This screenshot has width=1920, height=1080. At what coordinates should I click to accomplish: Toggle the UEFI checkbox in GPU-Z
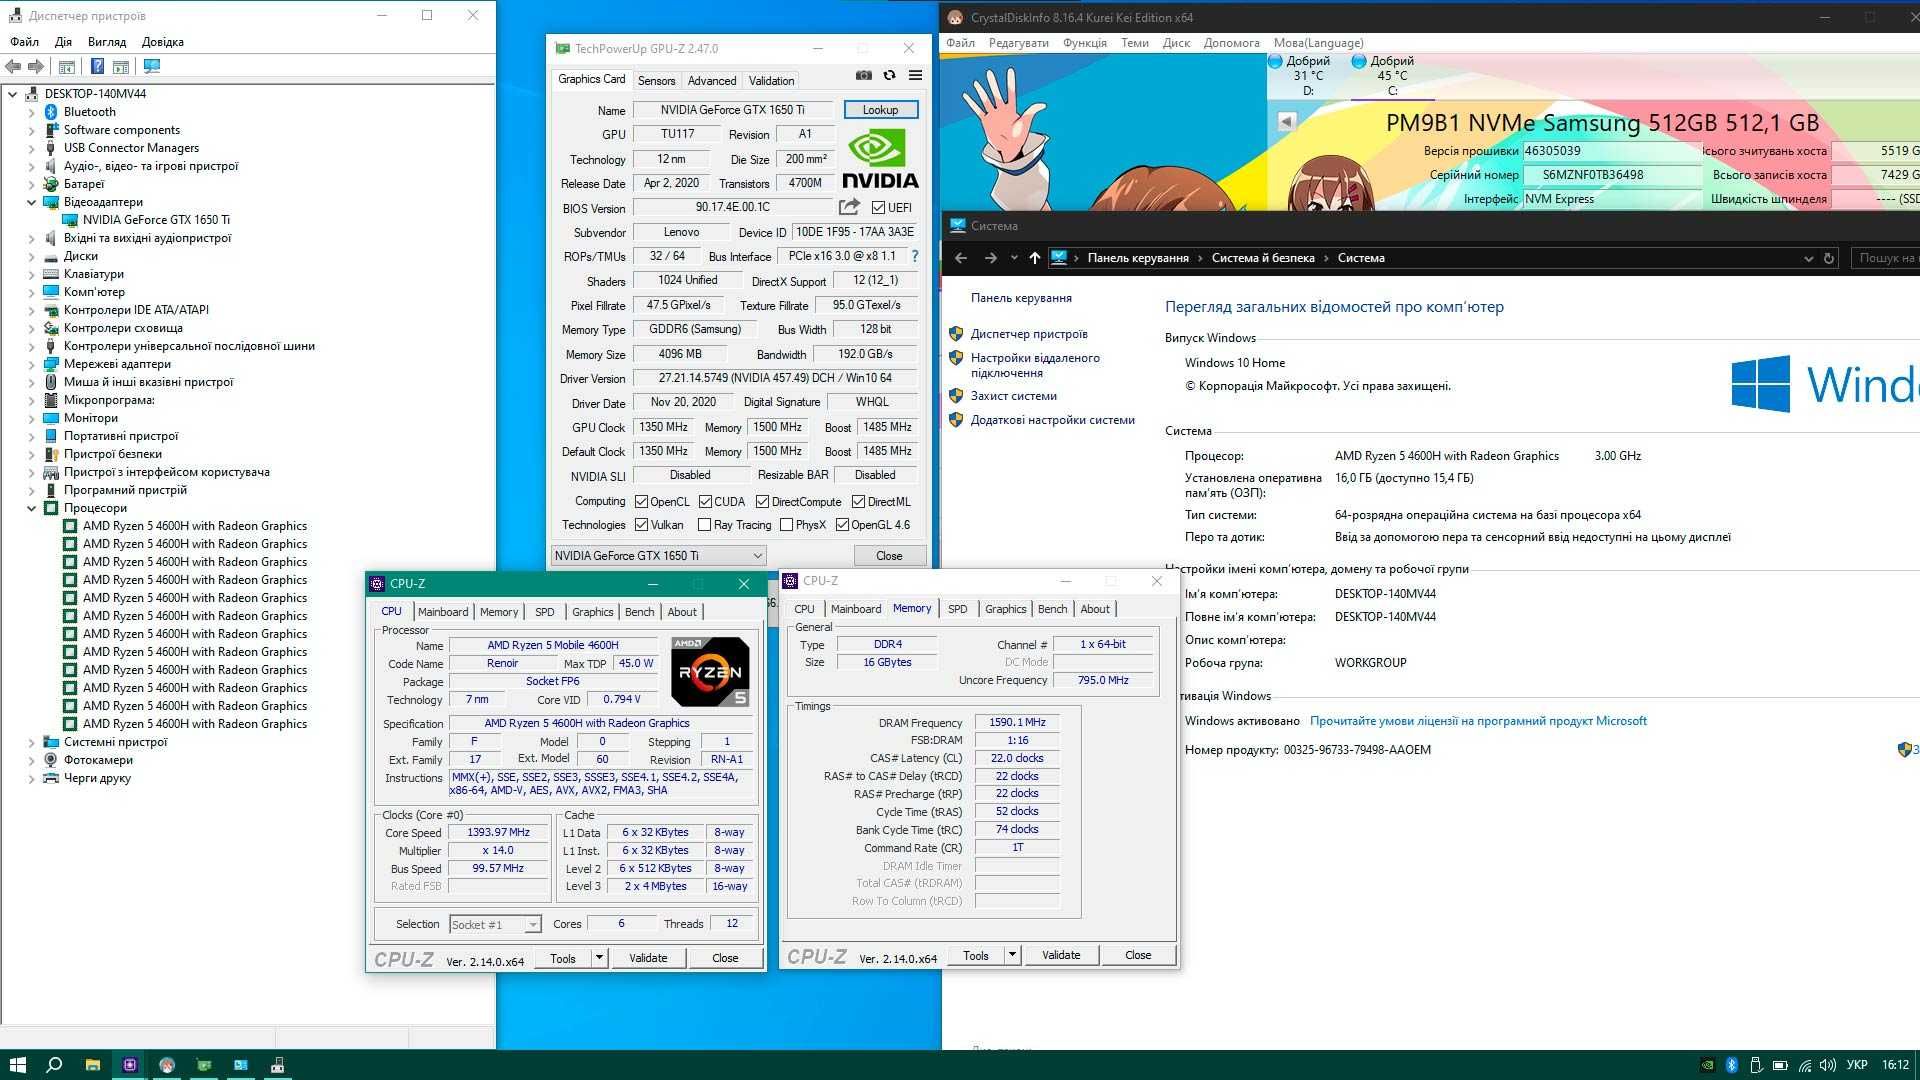[878, 208]
